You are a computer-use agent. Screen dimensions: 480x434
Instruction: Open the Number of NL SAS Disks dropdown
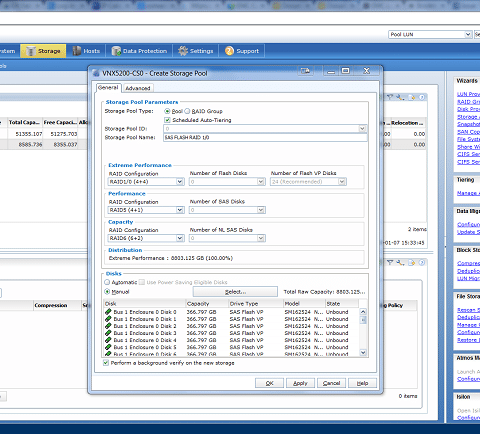coord(261,238)
